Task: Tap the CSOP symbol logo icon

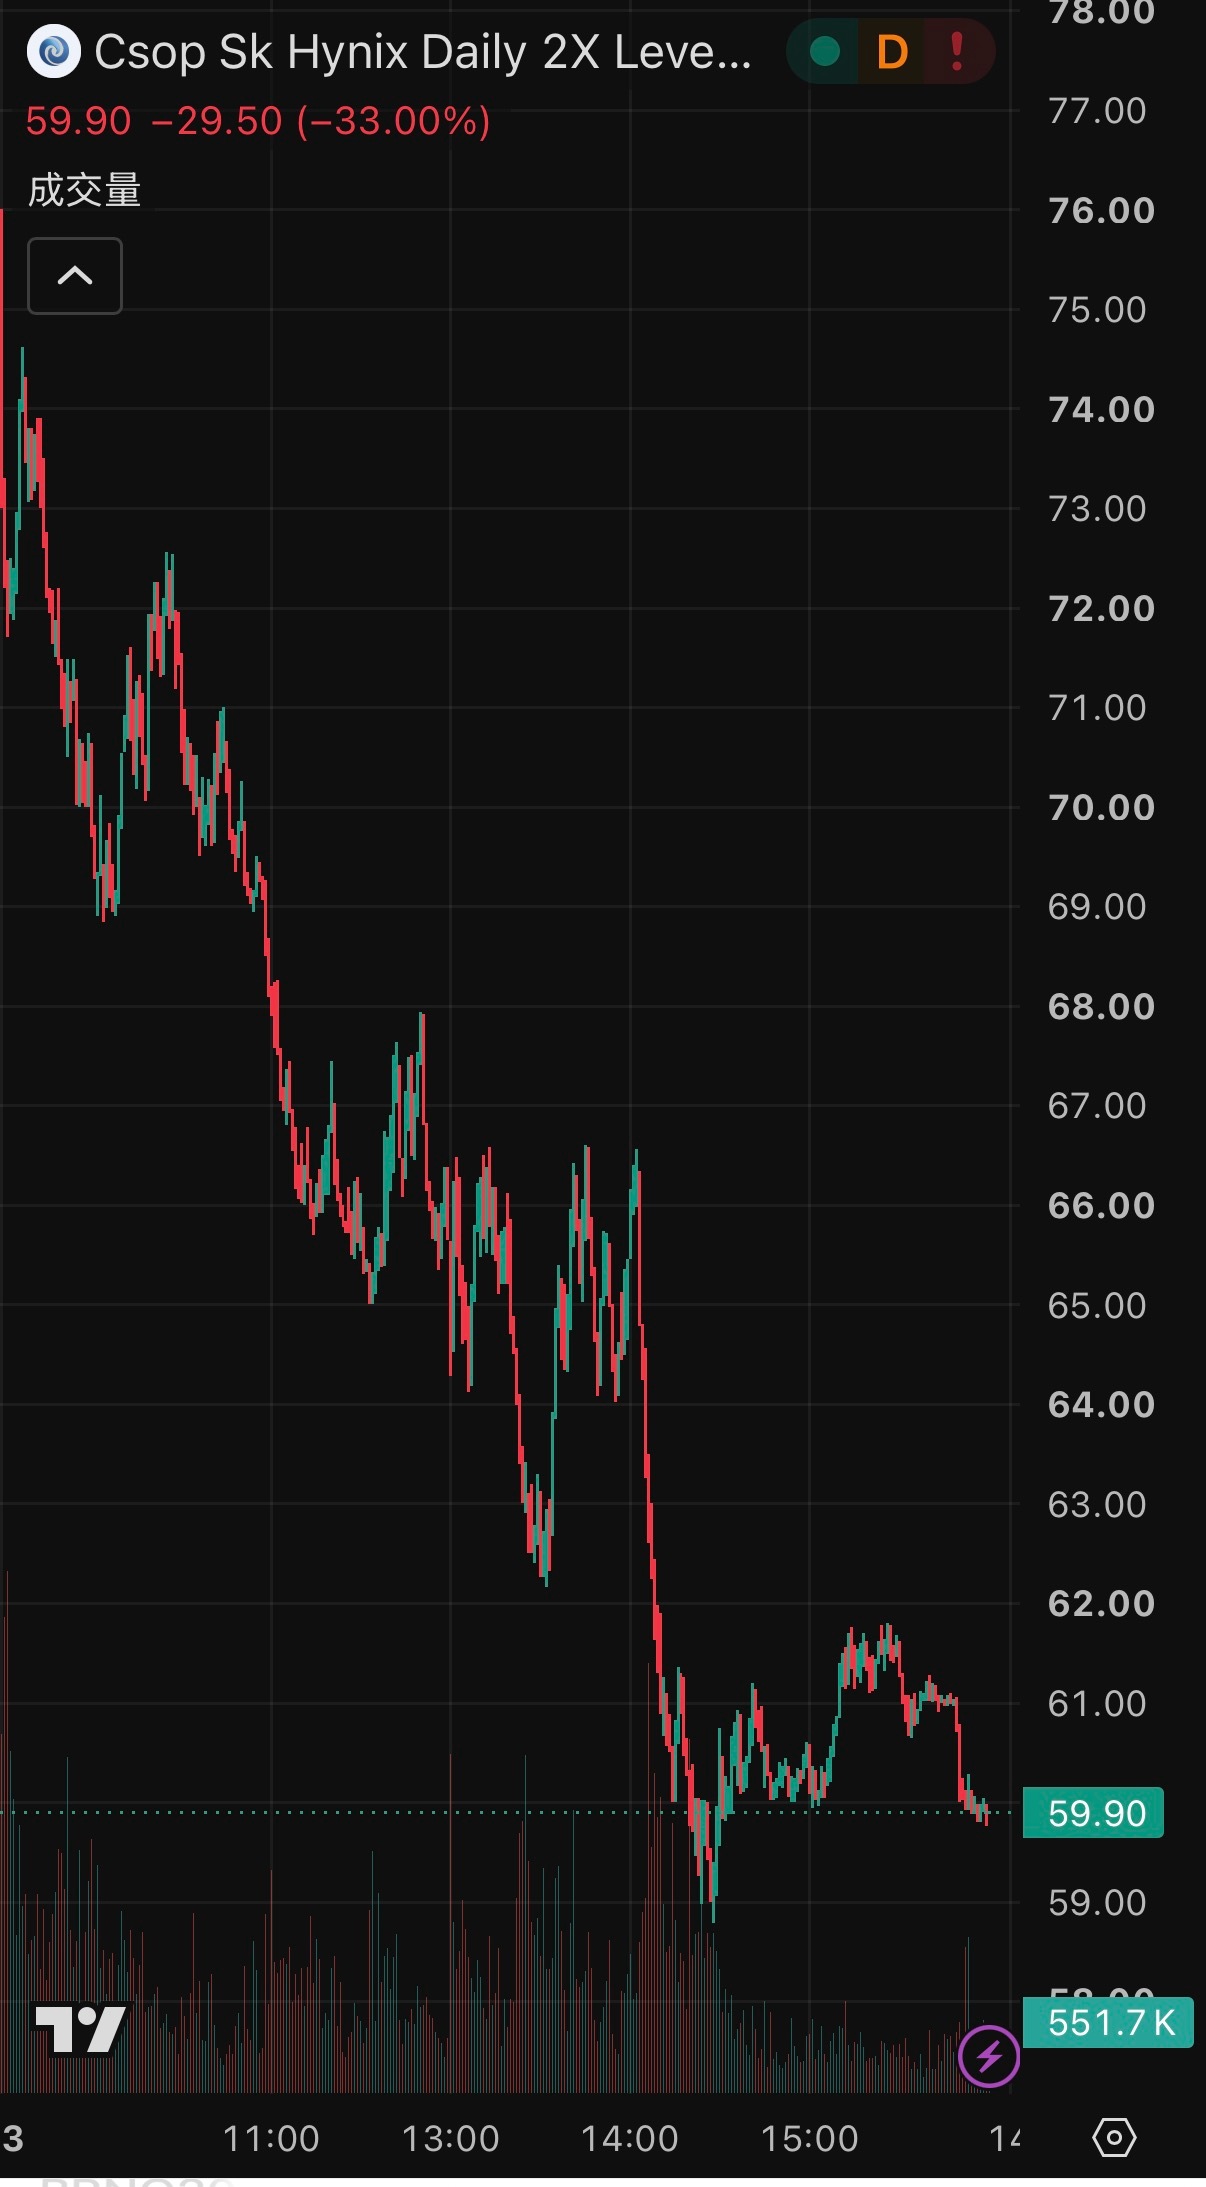Action: pos(53,52)
